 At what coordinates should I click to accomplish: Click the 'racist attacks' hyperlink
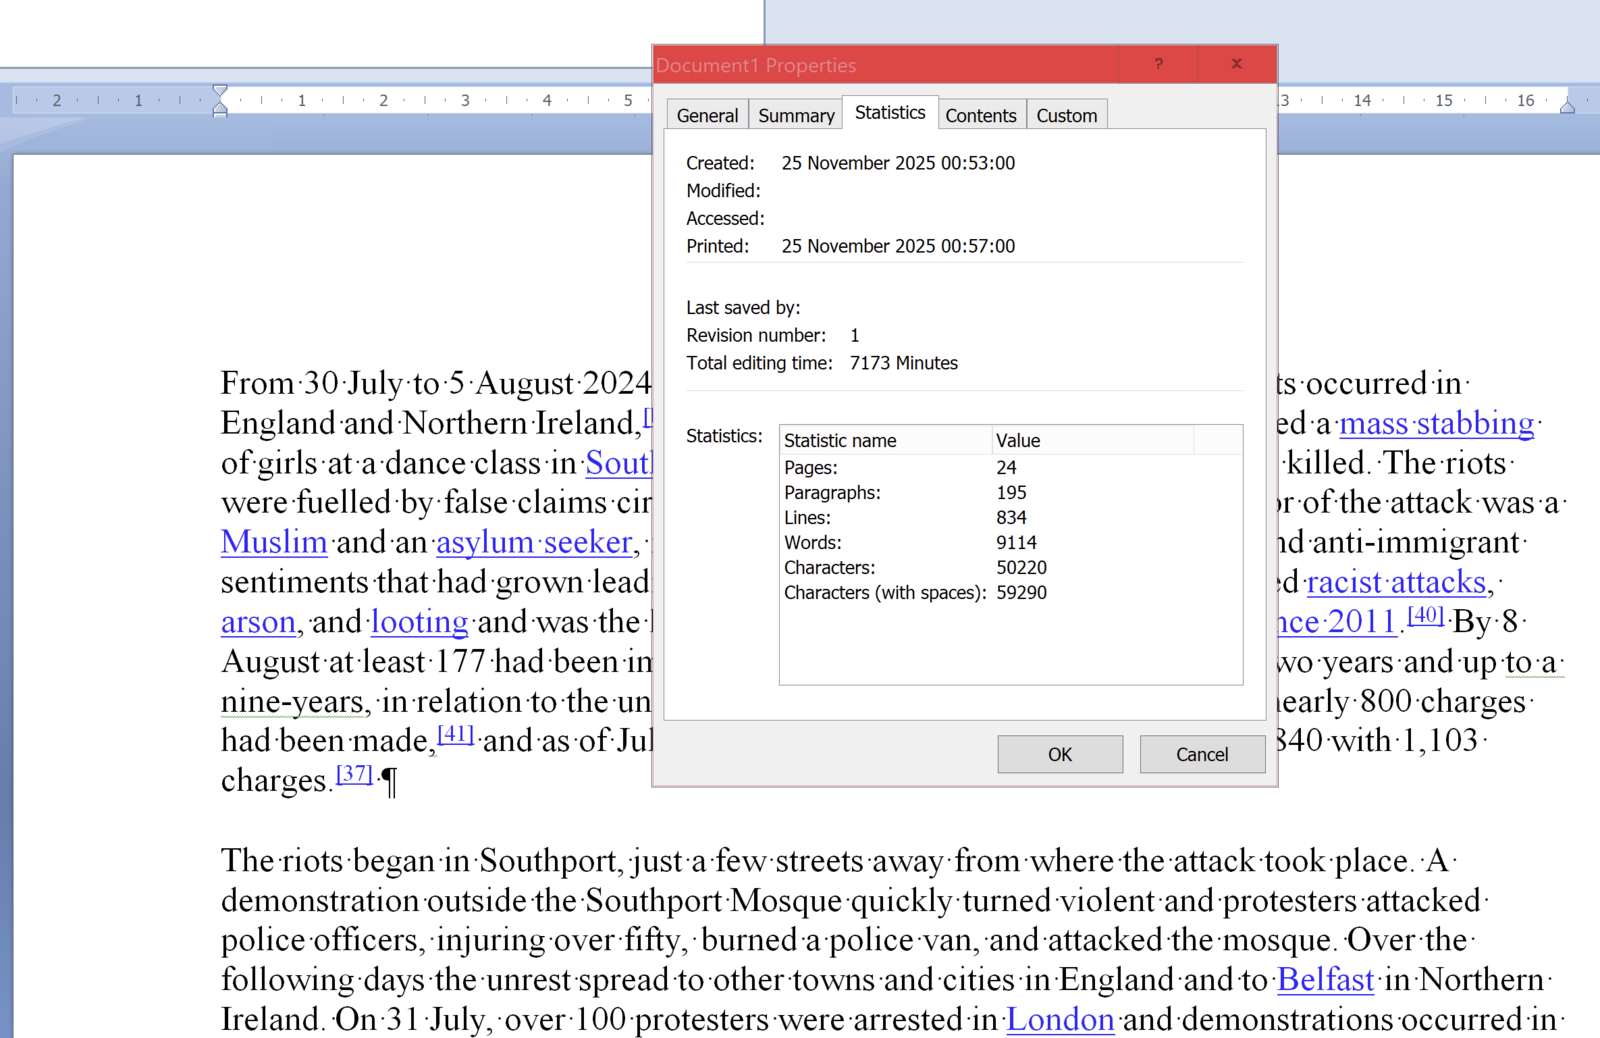1396,583
